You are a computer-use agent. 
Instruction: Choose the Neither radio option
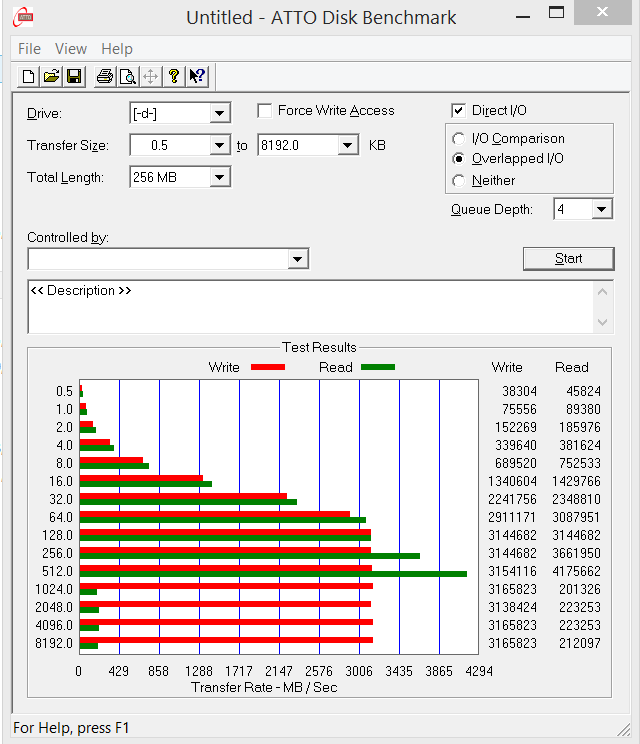(x=459, y=181)
